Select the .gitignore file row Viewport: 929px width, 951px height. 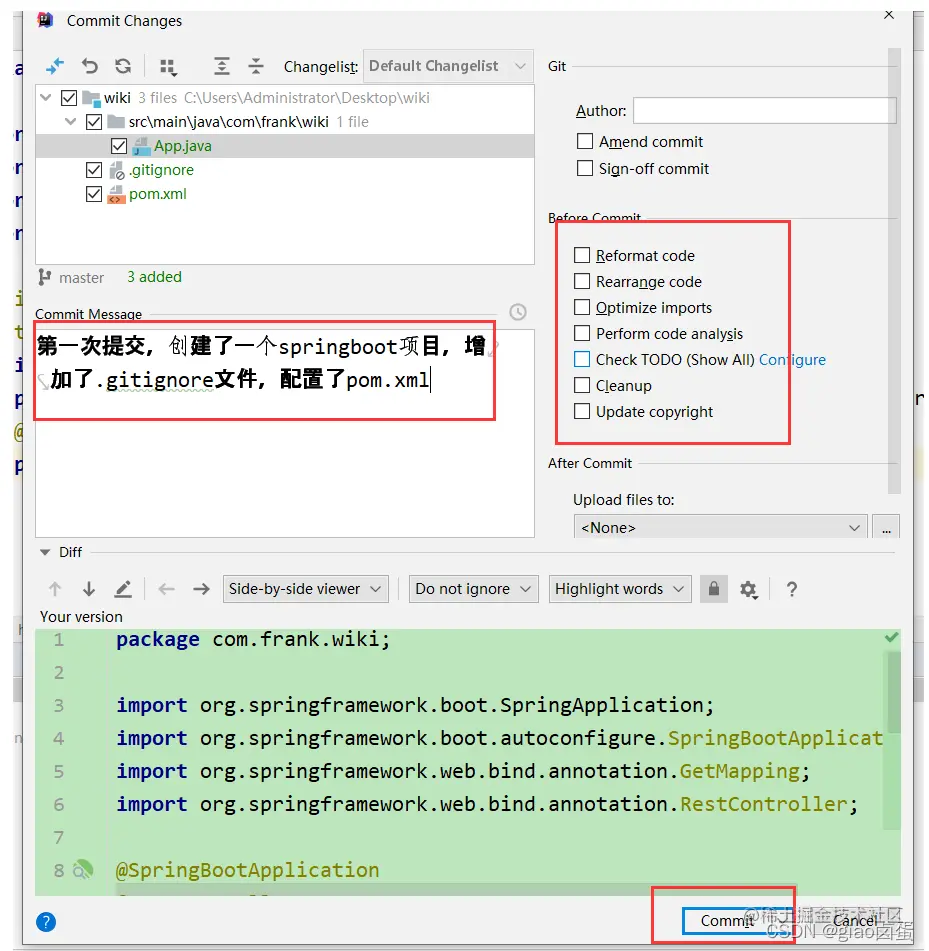[x=285, y=170]
